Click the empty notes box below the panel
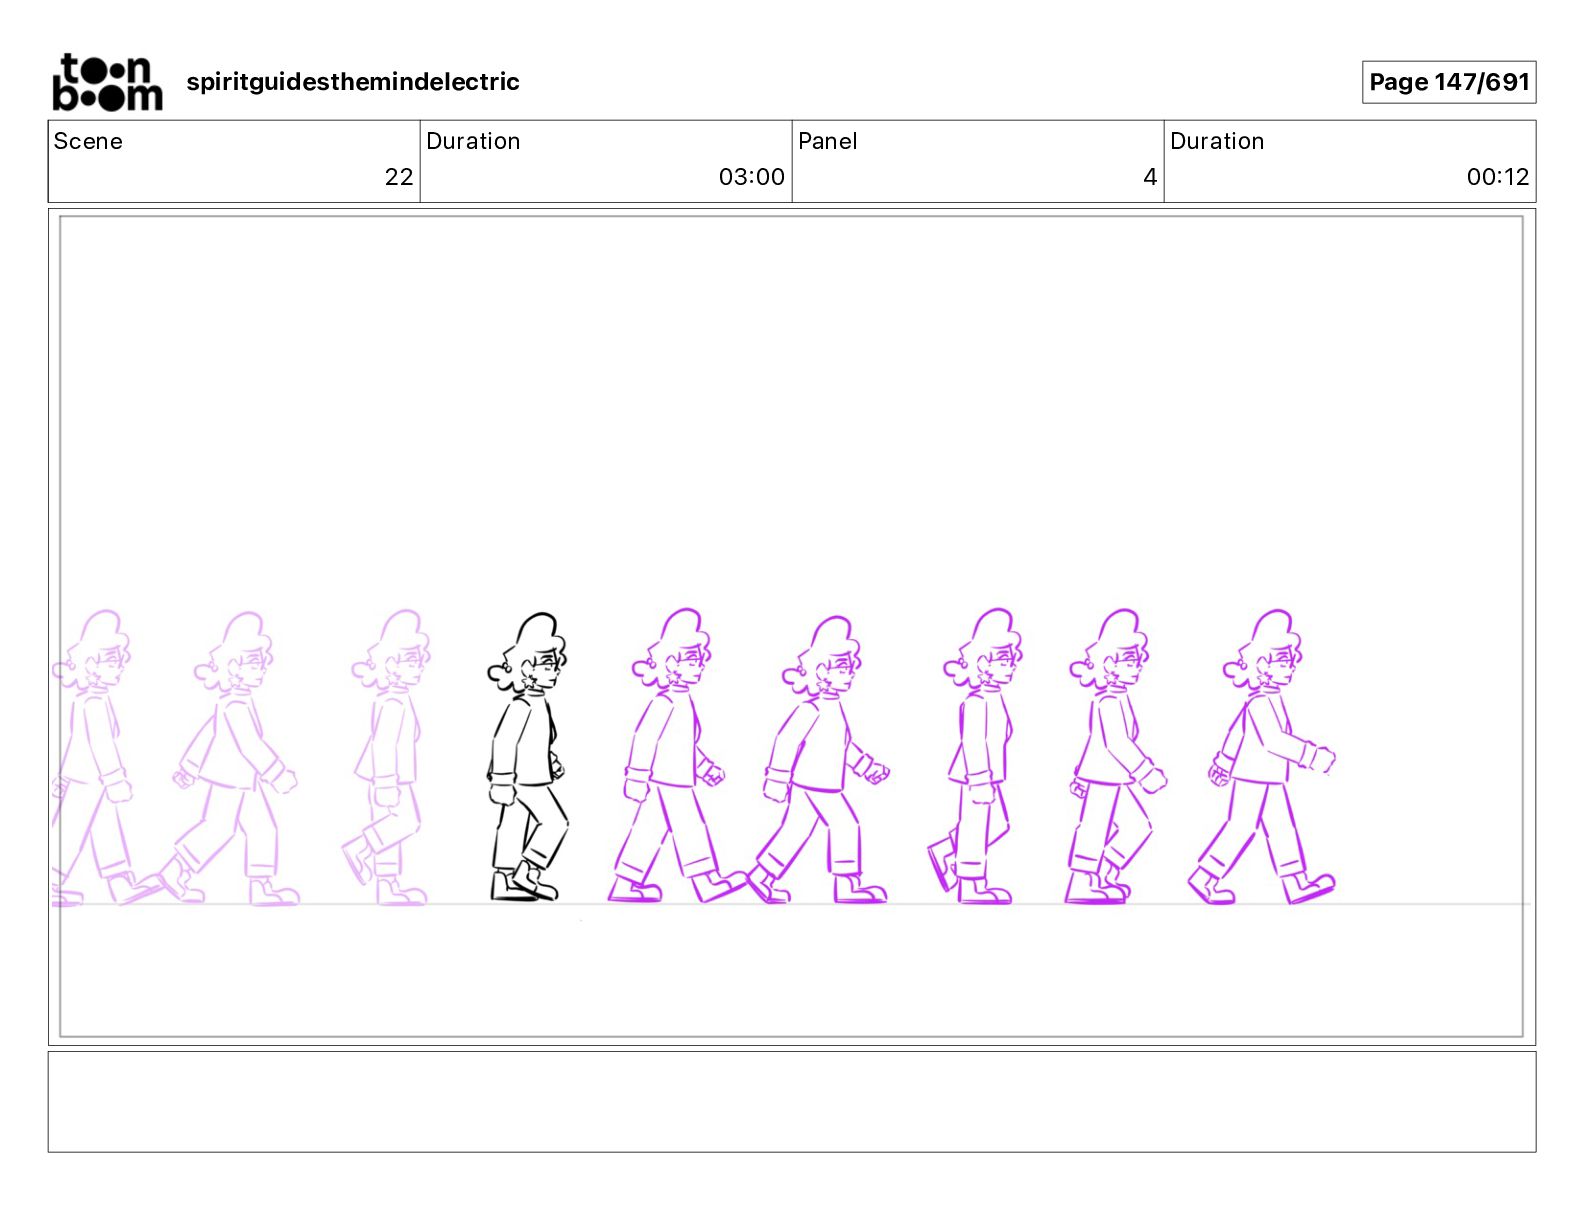This screenshot has width=1584, height=1224. [x=792, y=1102]
